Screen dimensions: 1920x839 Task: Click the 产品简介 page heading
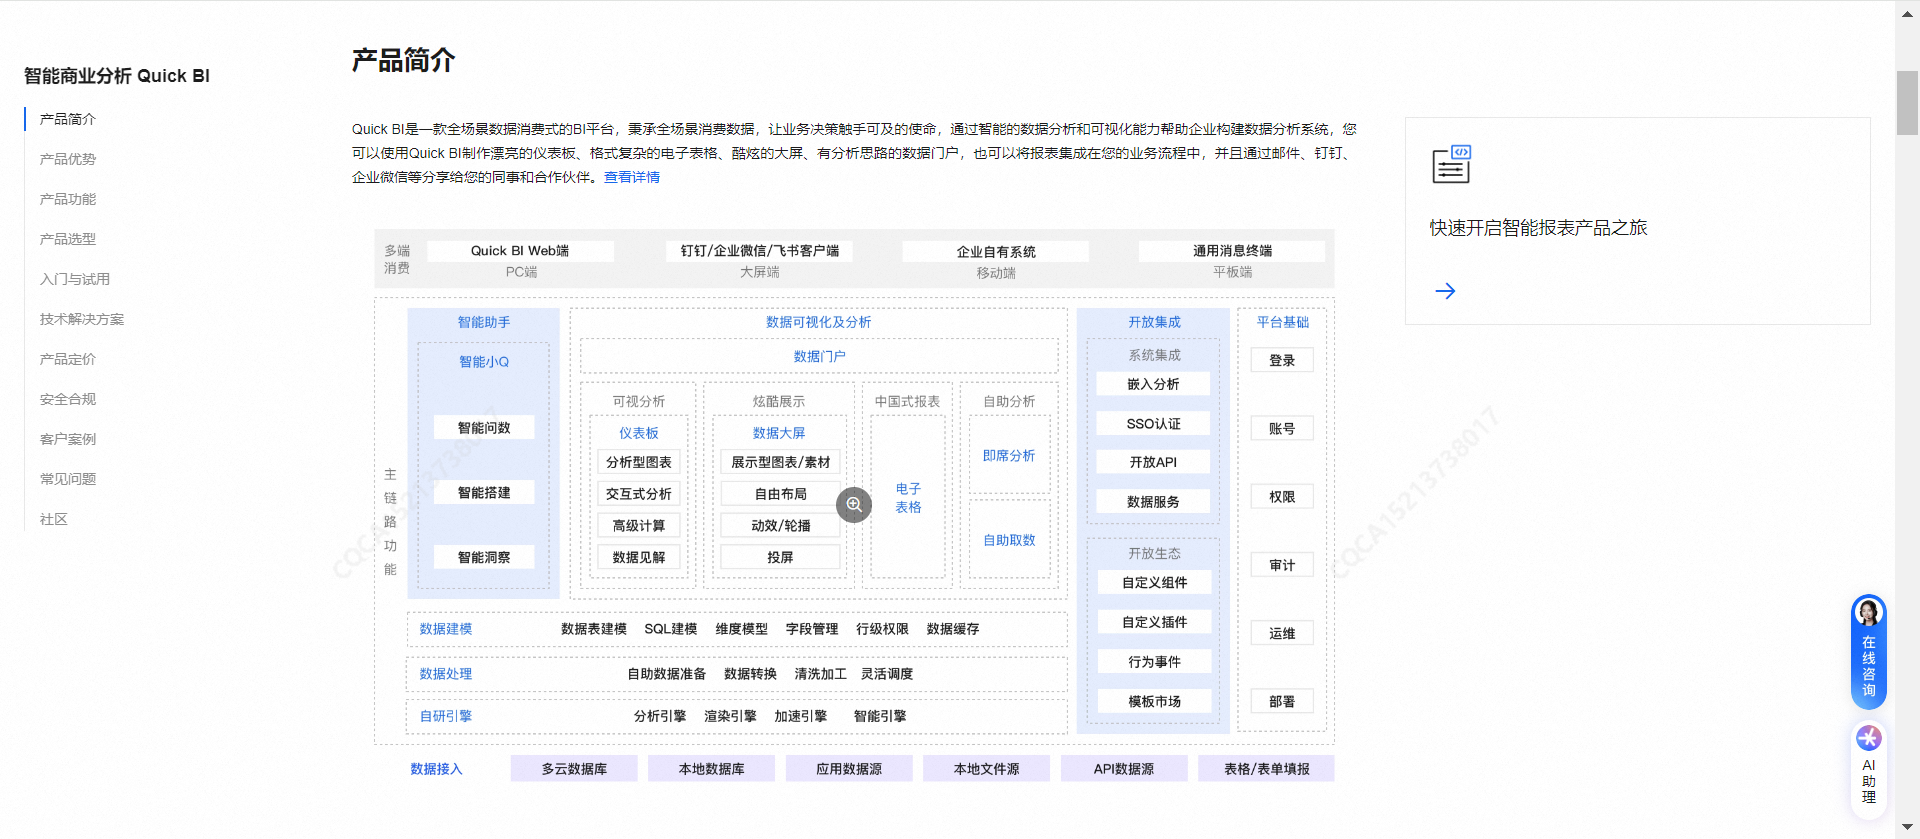[x=404, y=60]
